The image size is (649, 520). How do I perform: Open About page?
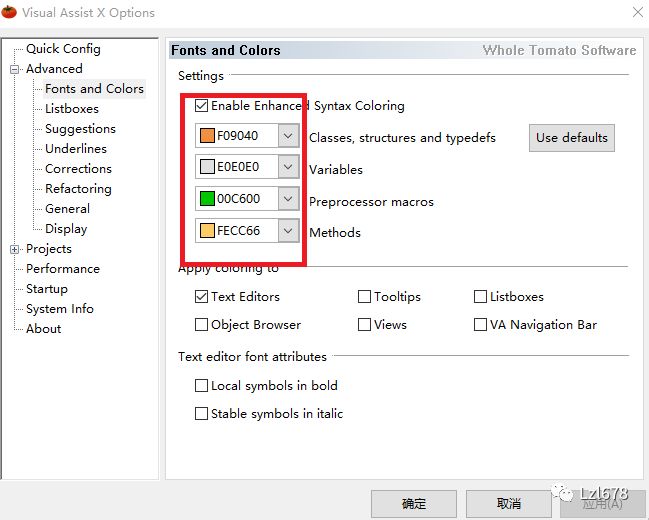point(43,329)
